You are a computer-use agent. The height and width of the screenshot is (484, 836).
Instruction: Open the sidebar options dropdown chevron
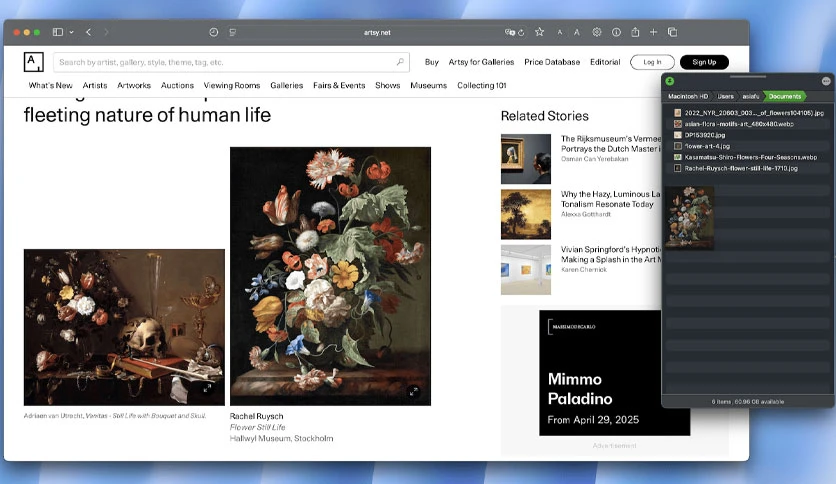[71, 32]
